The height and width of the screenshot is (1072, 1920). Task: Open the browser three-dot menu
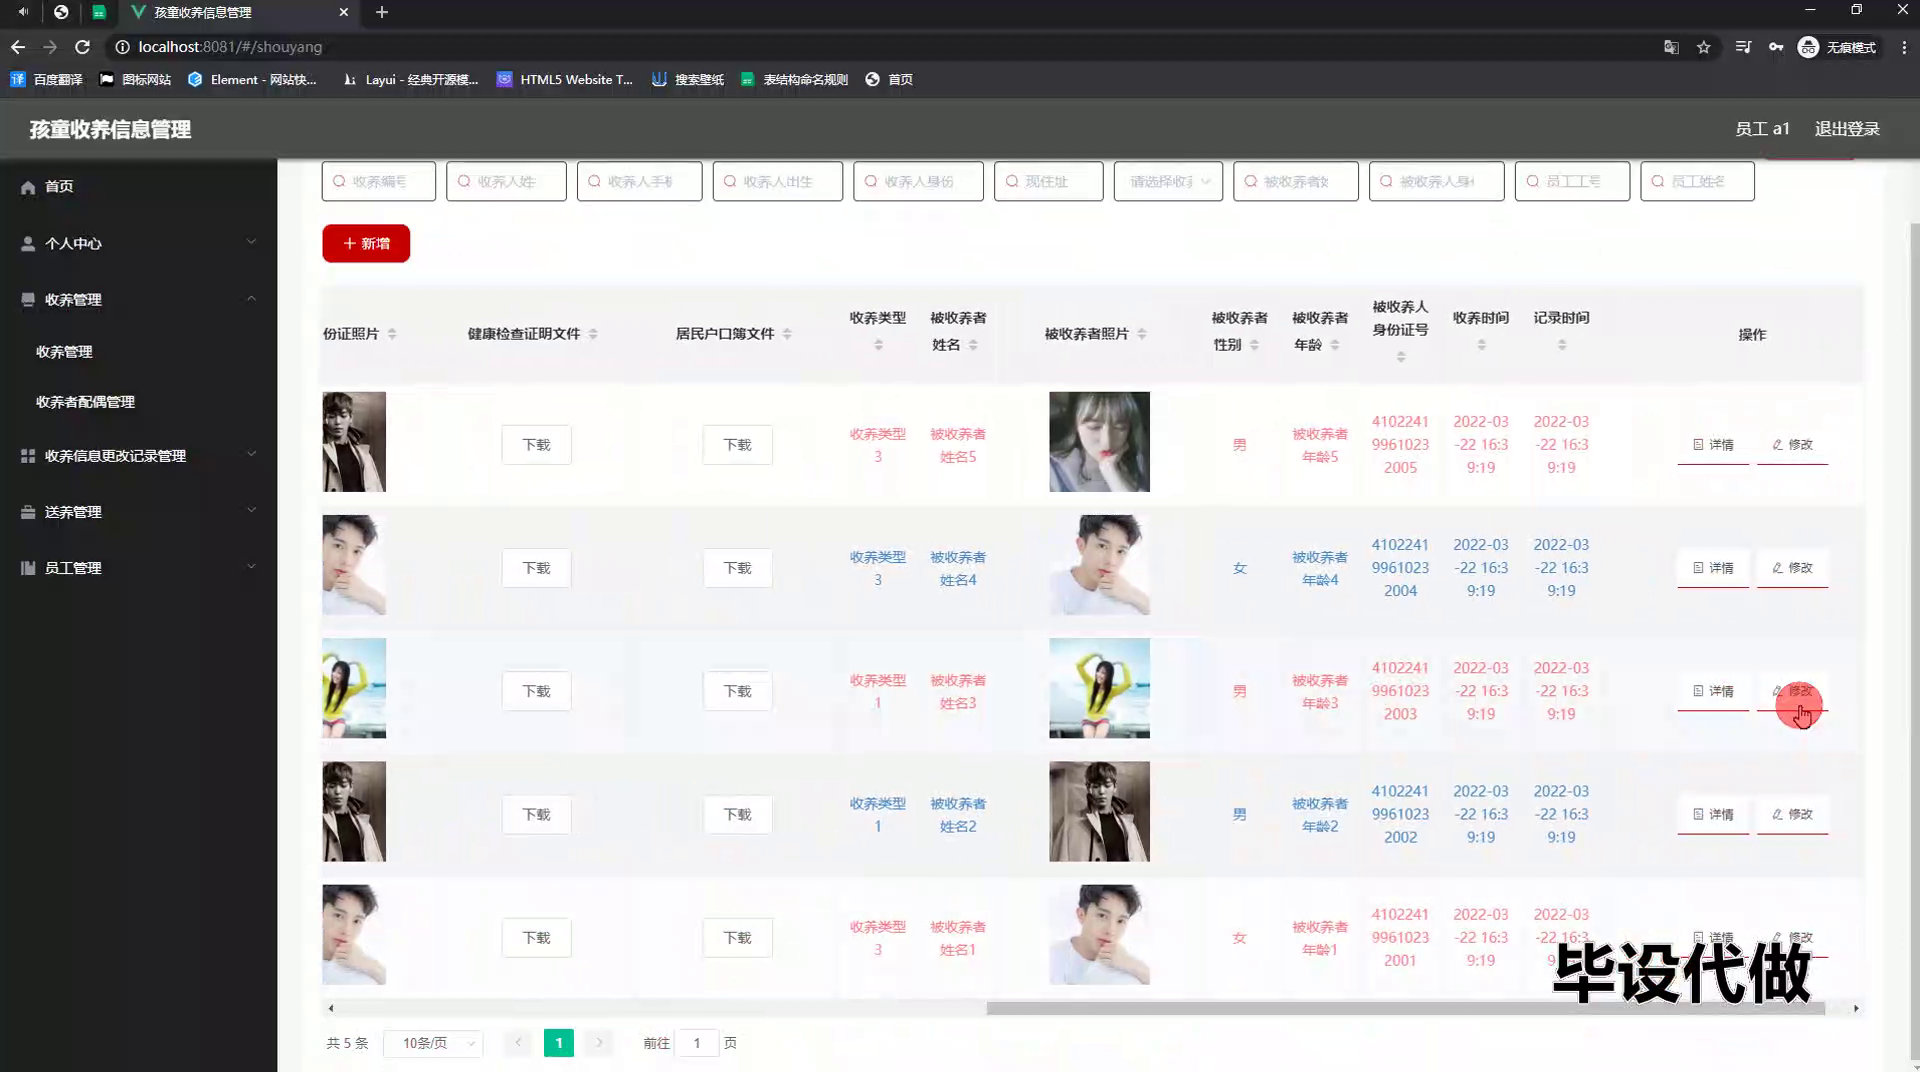(x=1904, y=47)
